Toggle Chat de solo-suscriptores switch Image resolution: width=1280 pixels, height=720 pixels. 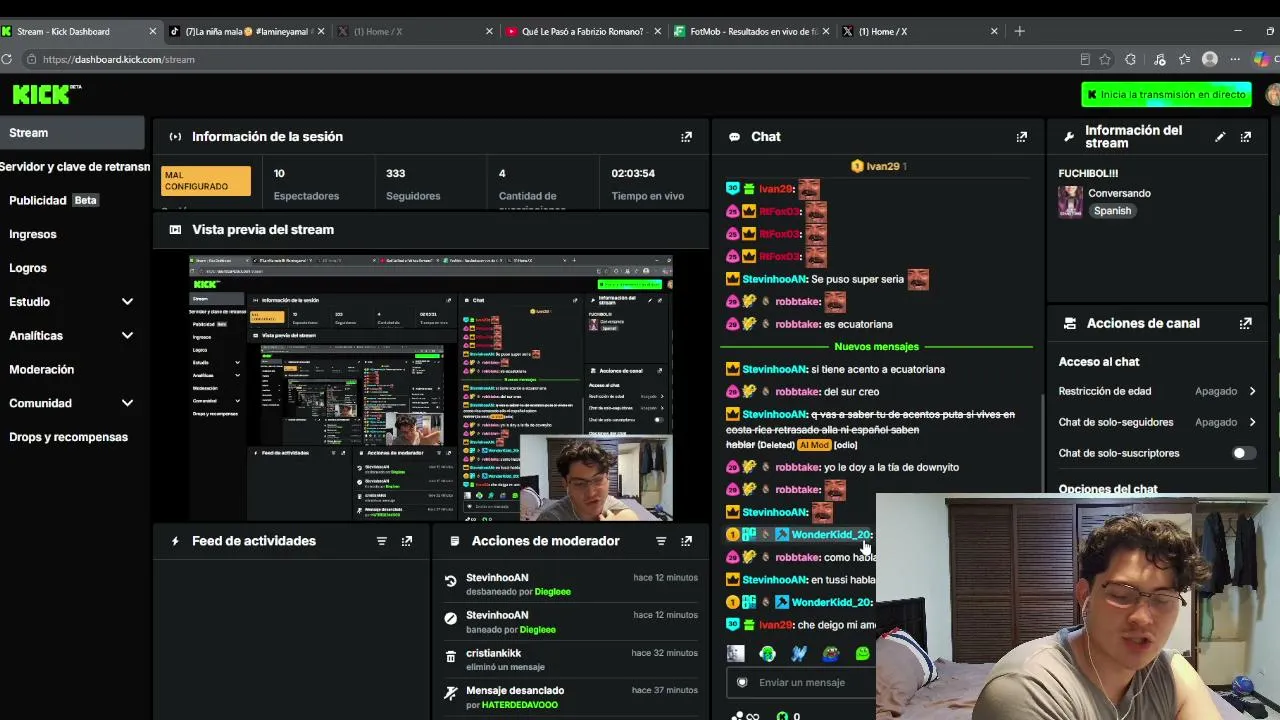tap(1244, 453)
